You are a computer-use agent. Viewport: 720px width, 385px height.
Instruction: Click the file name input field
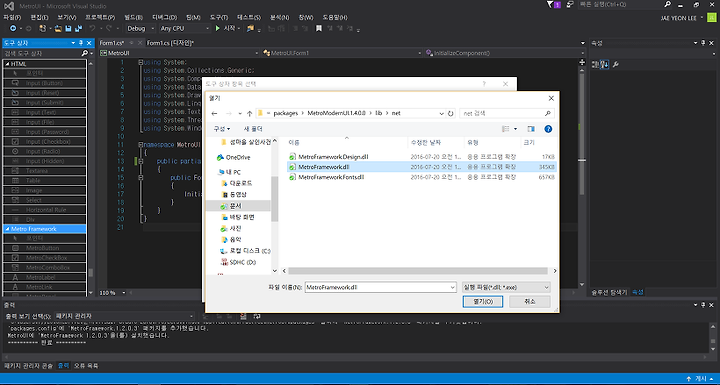(x=377, y=288)
